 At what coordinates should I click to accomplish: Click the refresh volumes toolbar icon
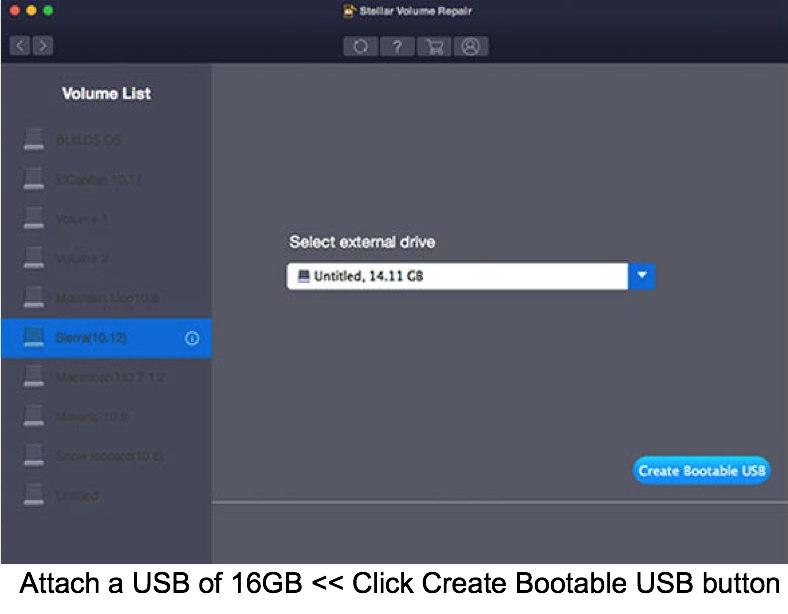(360, 47)
